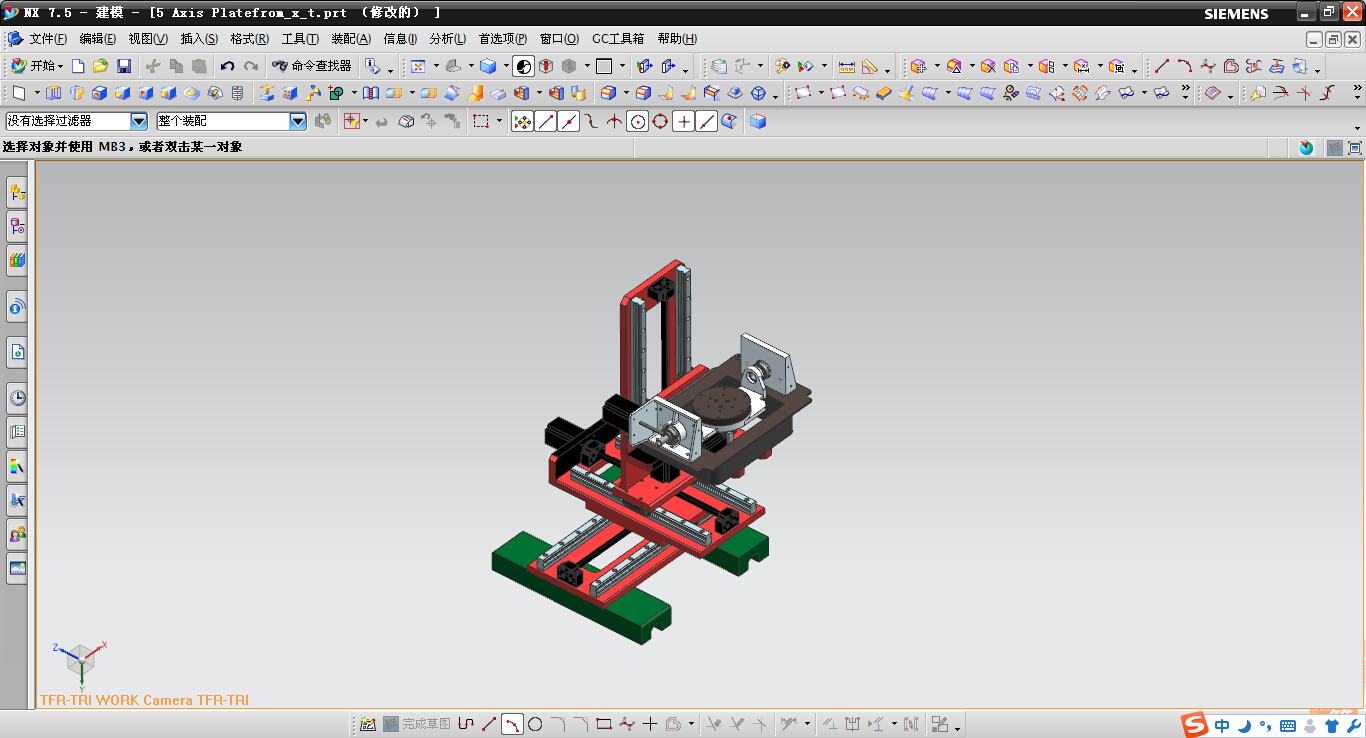
Task: Click the Fit view icon
Action: pos(418,66)
